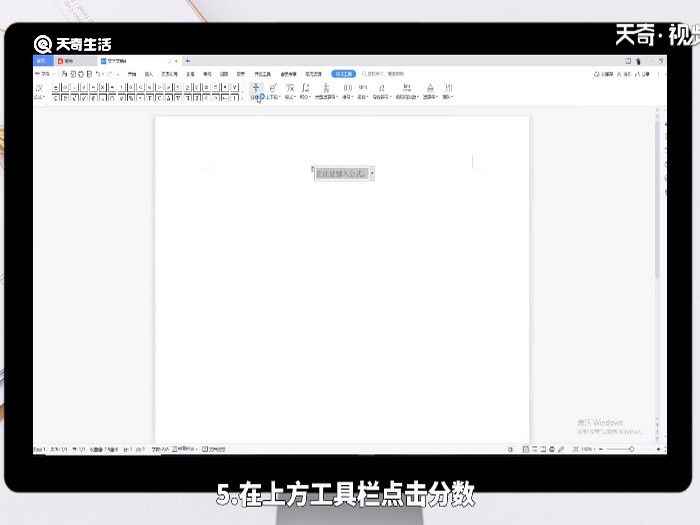
Task: Open the Docer Resources ribbon tab
Action: click(313, 74)
